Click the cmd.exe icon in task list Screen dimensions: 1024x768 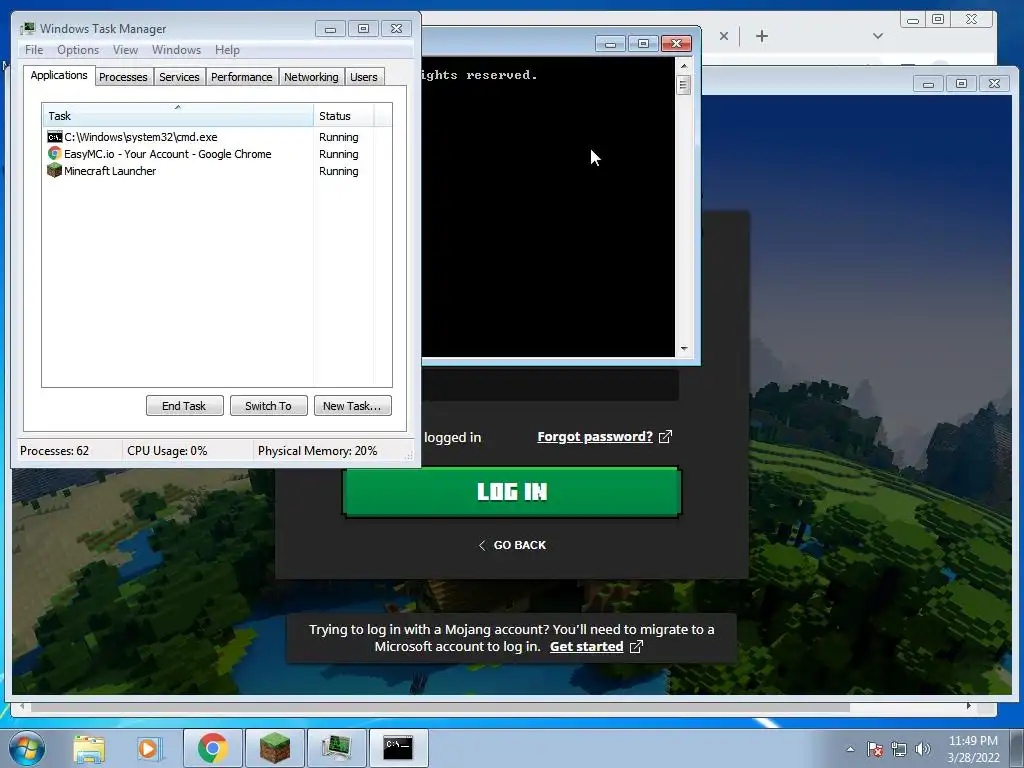tap(54, 137)
